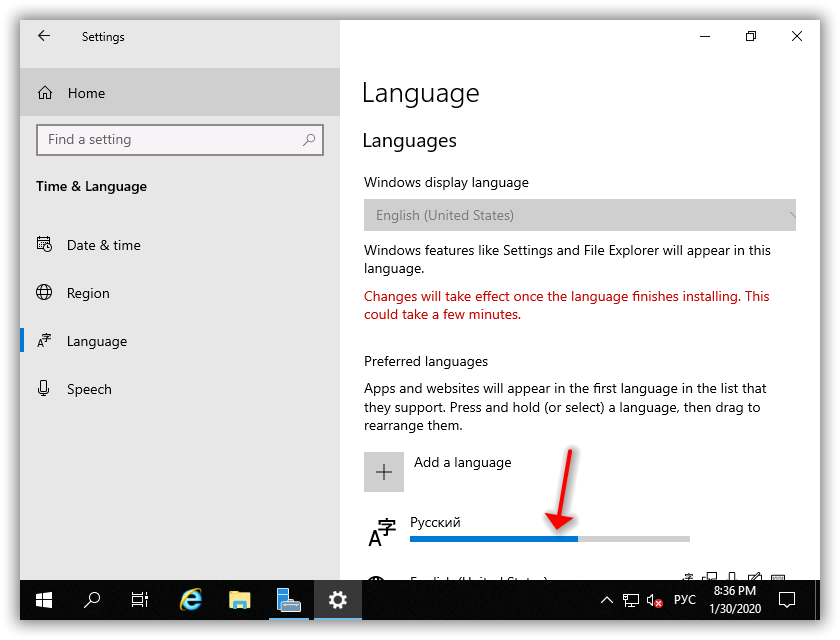
Task: Click the Add a language label
Action: (x=462, y=462)
